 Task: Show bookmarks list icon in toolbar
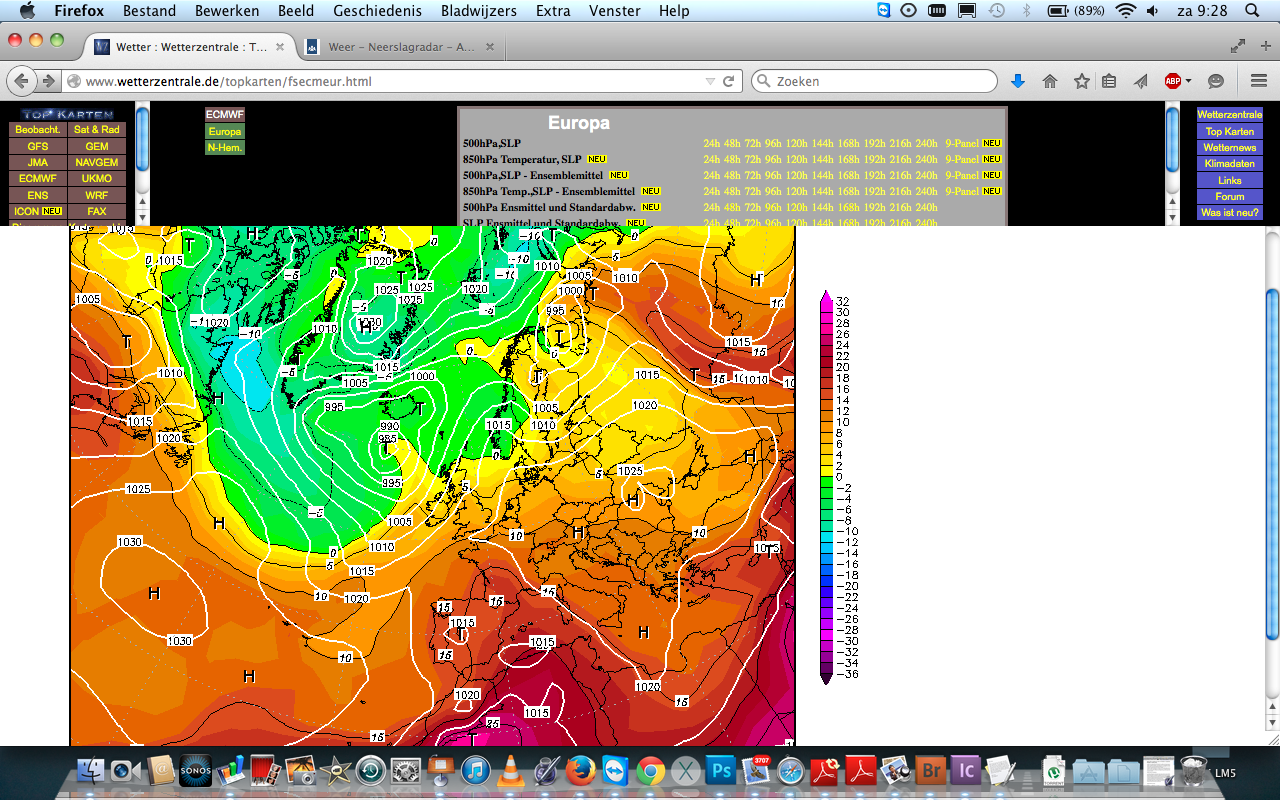click(x=1109, y=81)
